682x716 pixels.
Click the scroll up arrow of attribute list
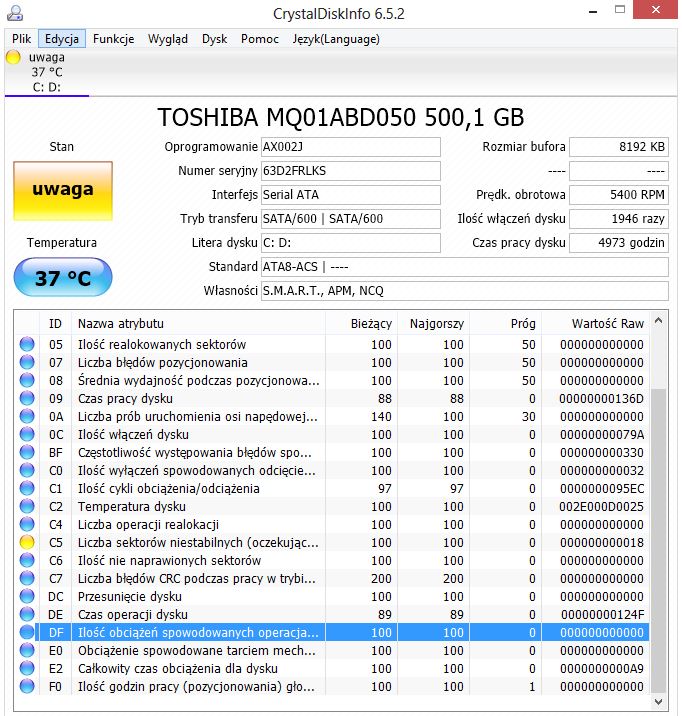[658, 321]
